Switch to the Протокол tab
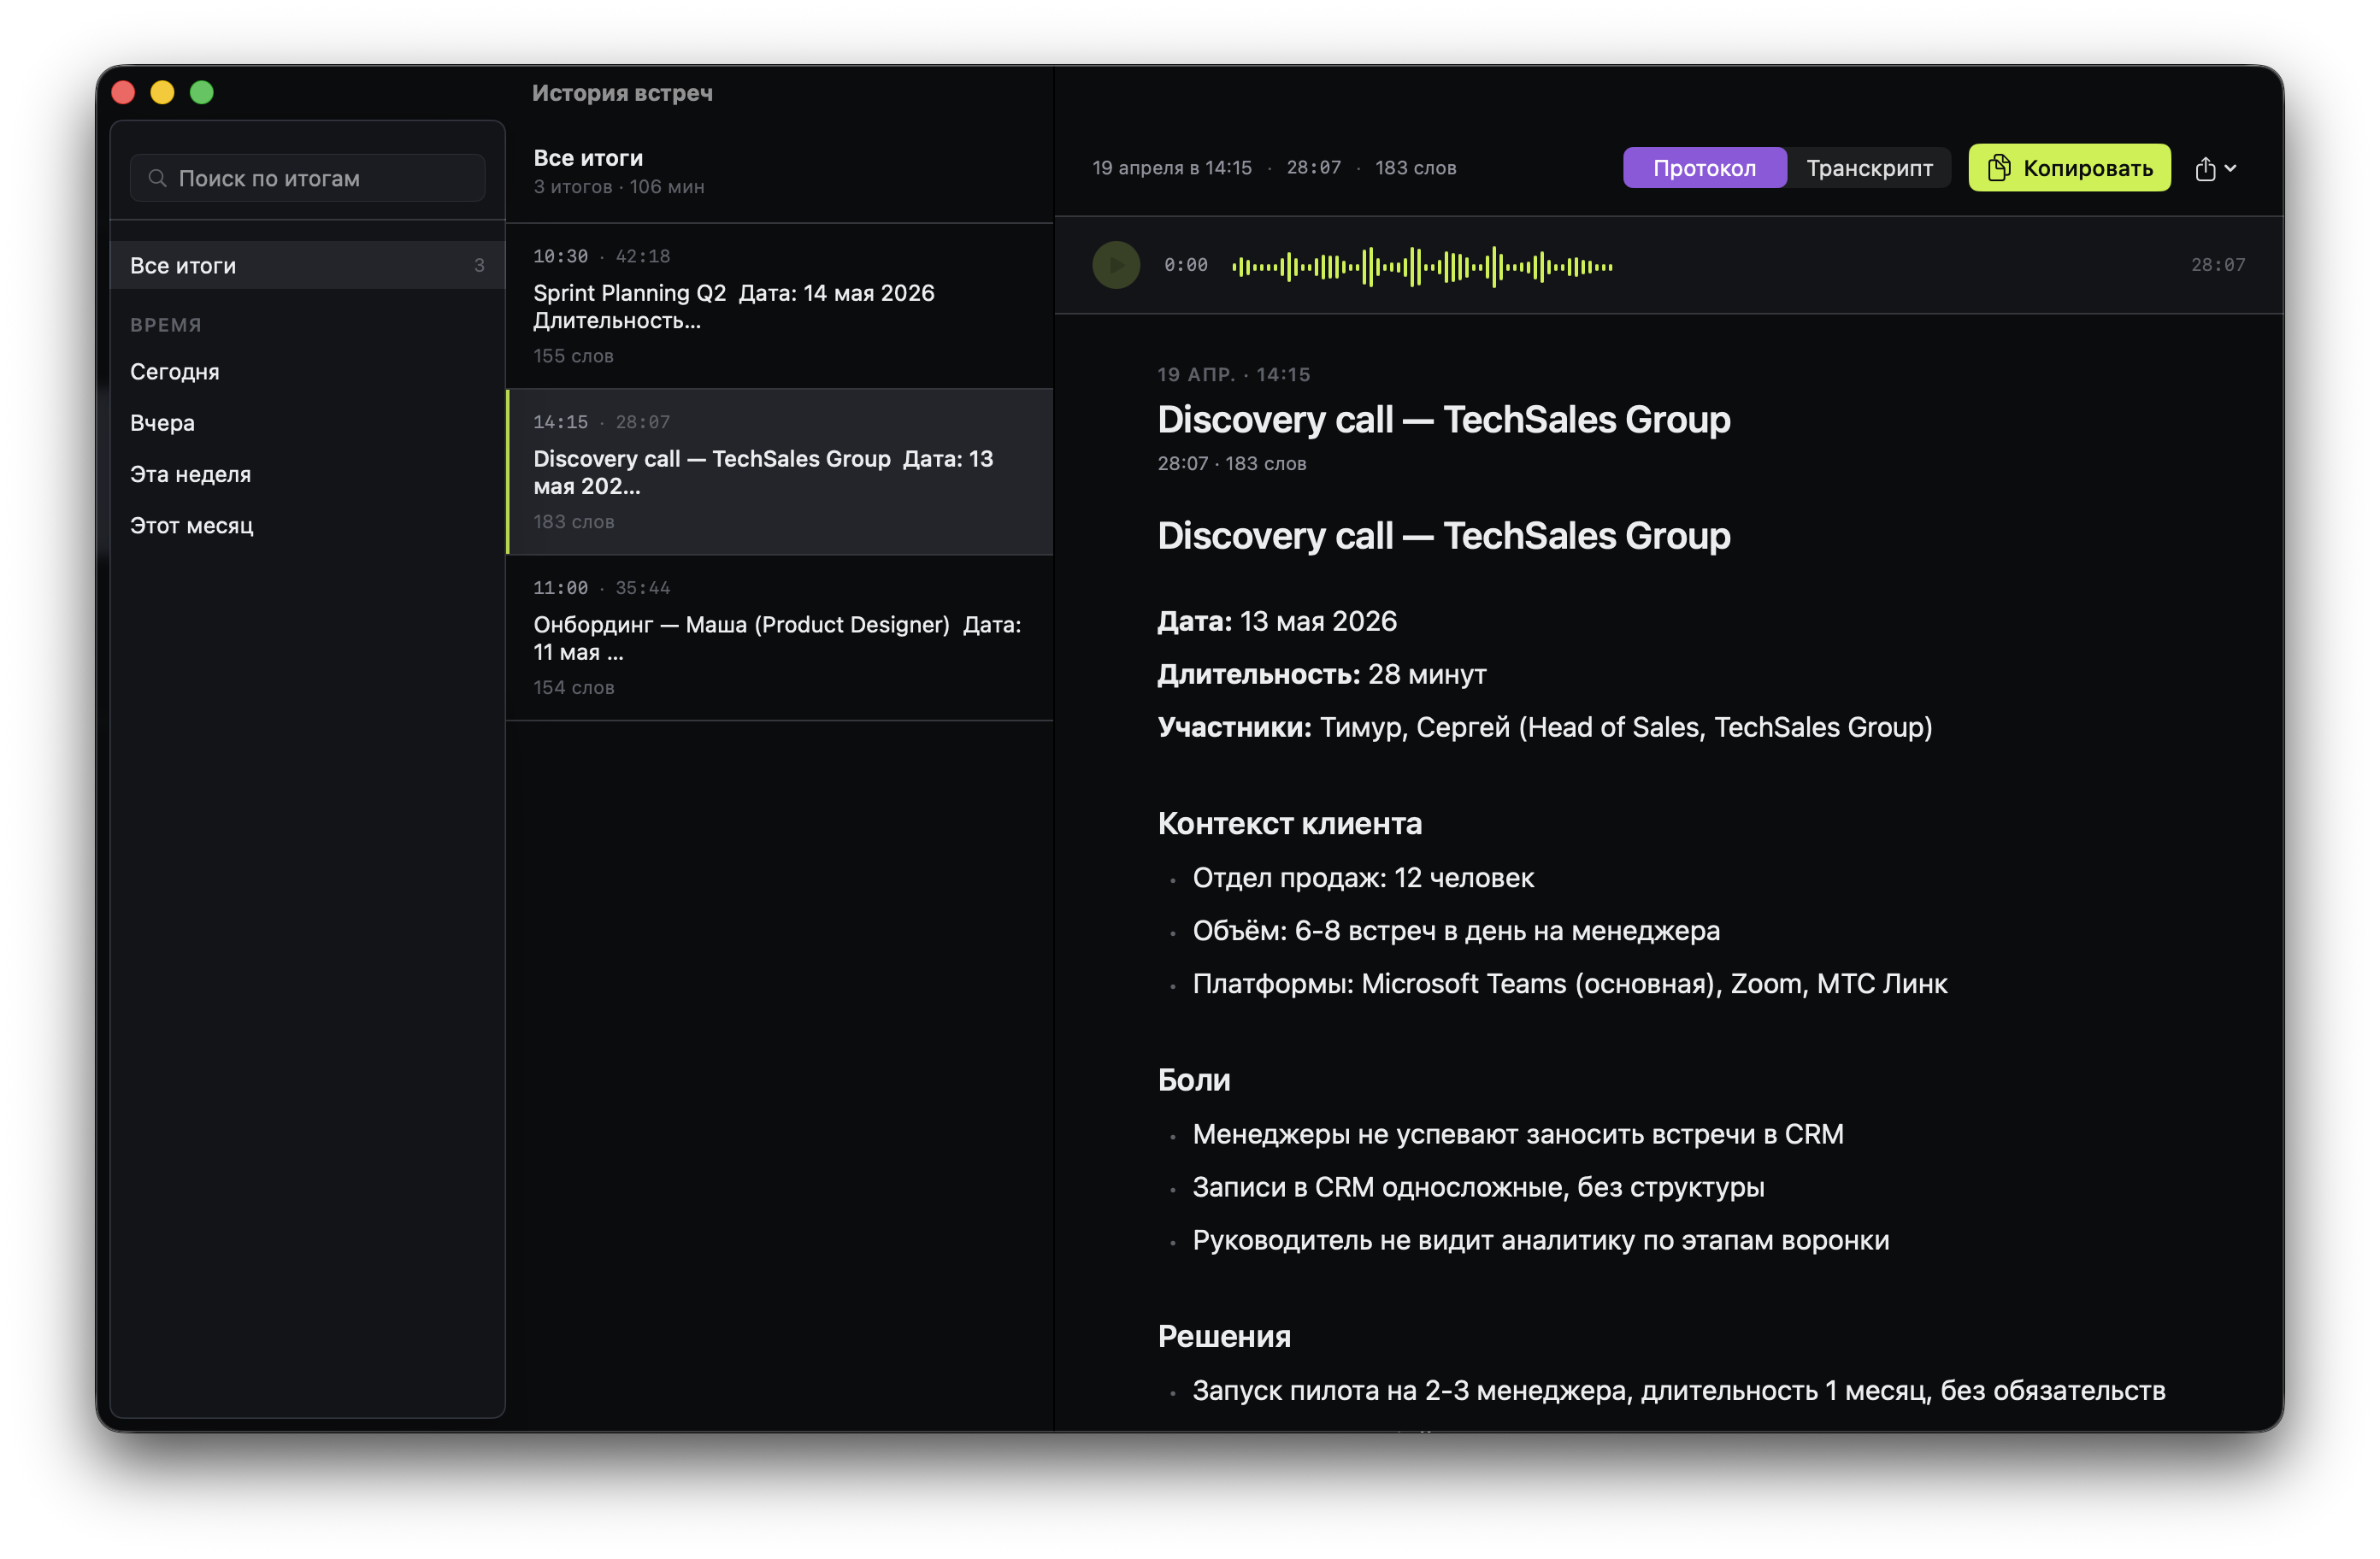 (x=1704, y=168)
